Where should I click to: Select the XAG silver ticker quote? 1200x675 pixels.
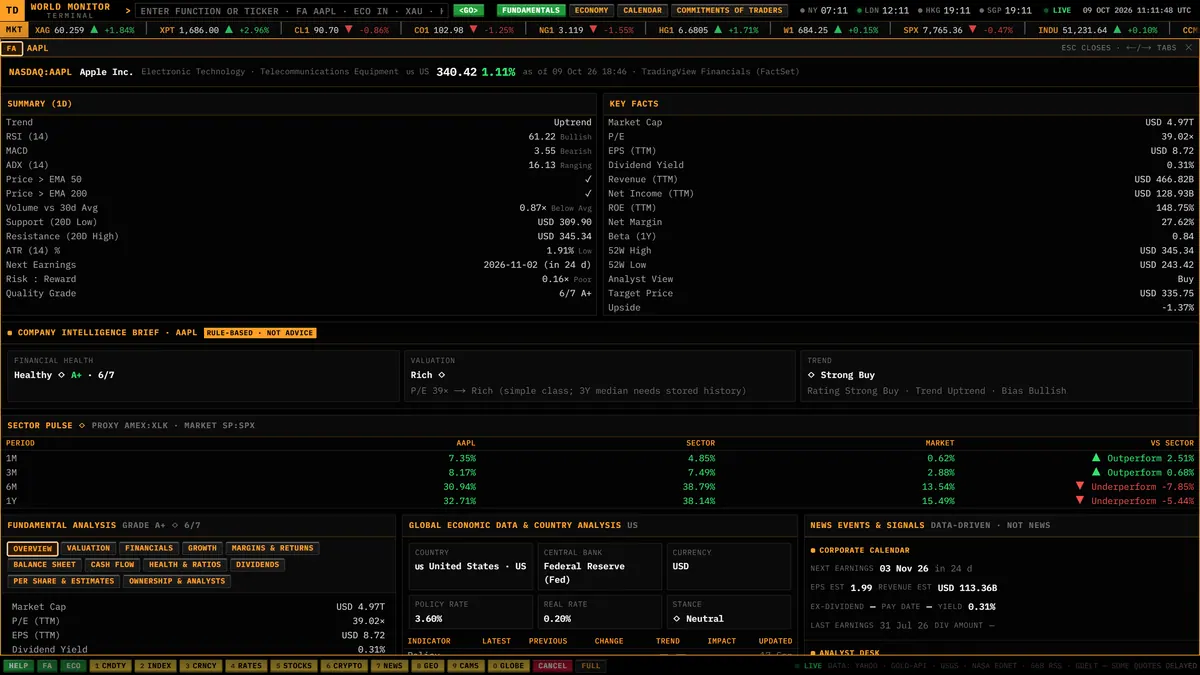pos(84,30)
